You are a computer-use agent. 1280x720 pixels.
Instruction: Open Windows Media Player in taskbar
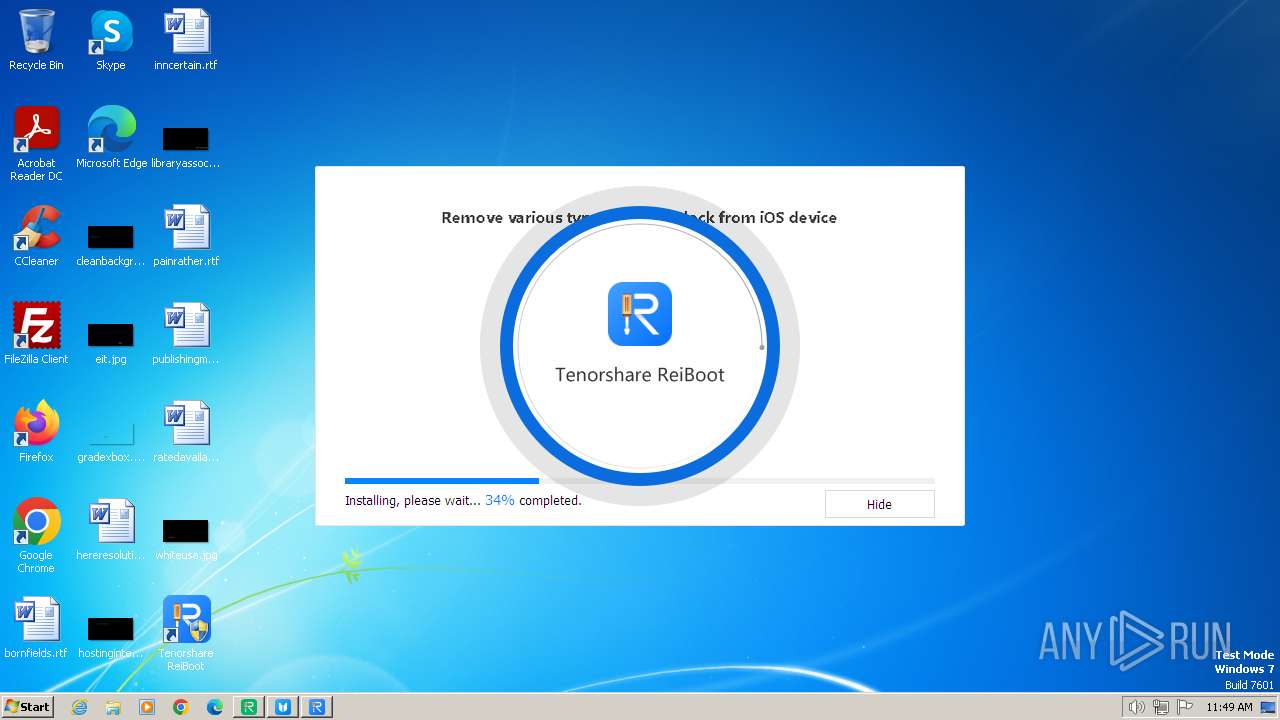tap(147, 707)
